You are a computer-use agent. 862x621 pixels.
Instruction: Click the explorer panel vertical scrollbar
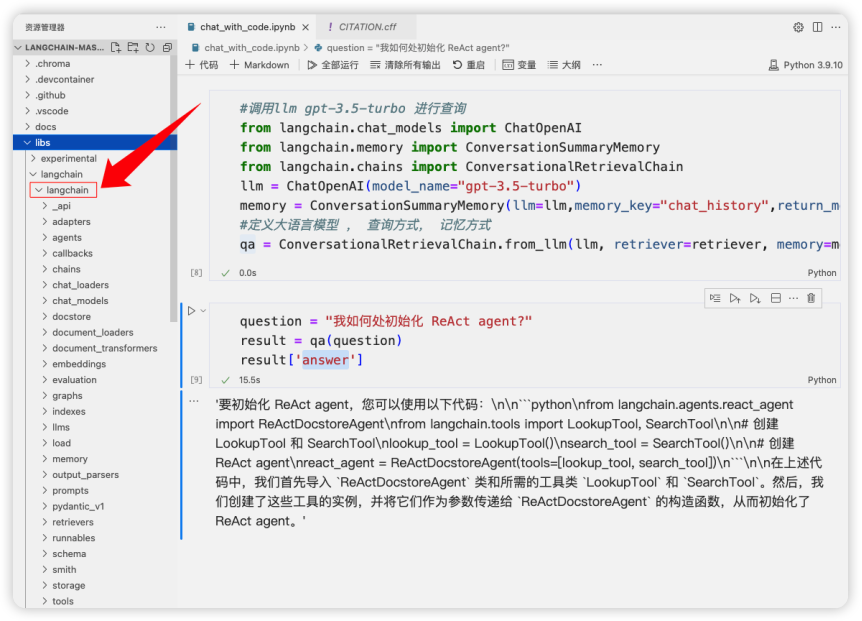(x=174, y=187)
